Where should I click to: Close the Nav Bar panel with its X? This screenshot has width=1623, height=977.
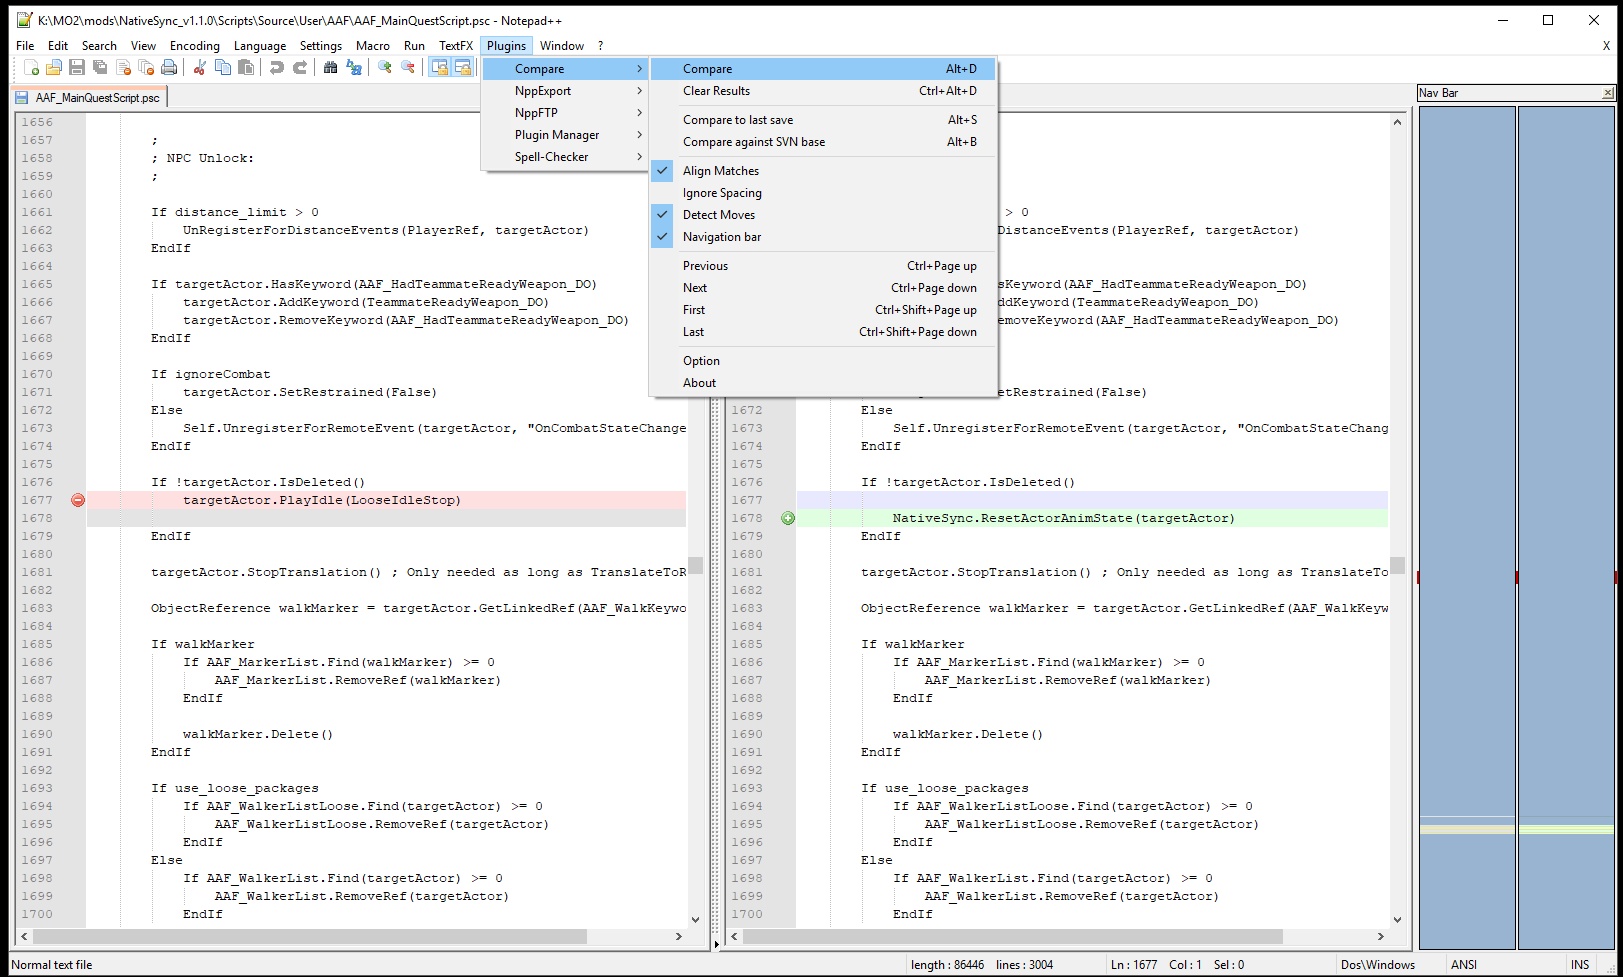pyautogui.click(x=1608, y=93)
